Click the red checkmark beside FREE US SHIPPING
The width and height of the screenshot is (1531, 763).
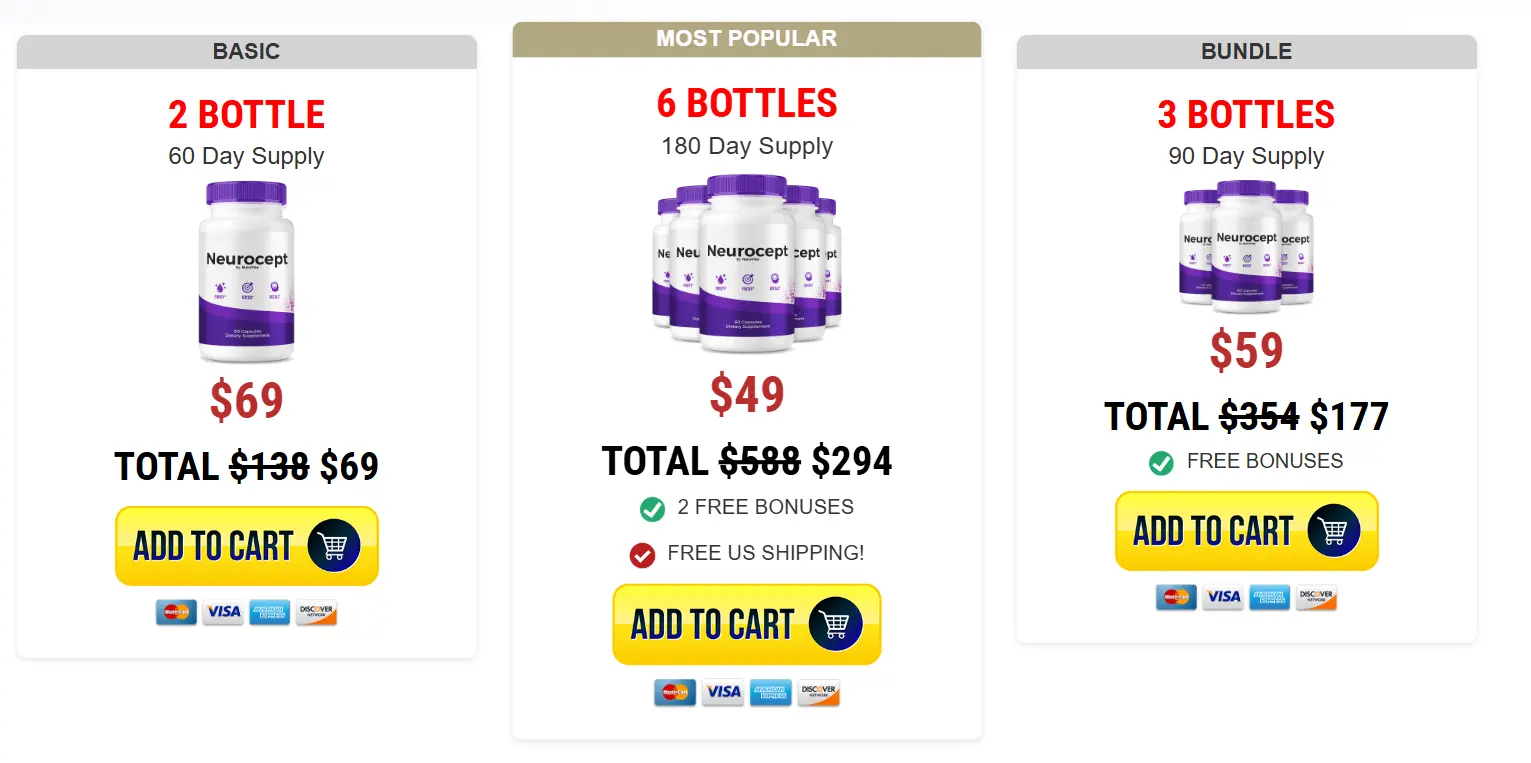pos(642,554)
